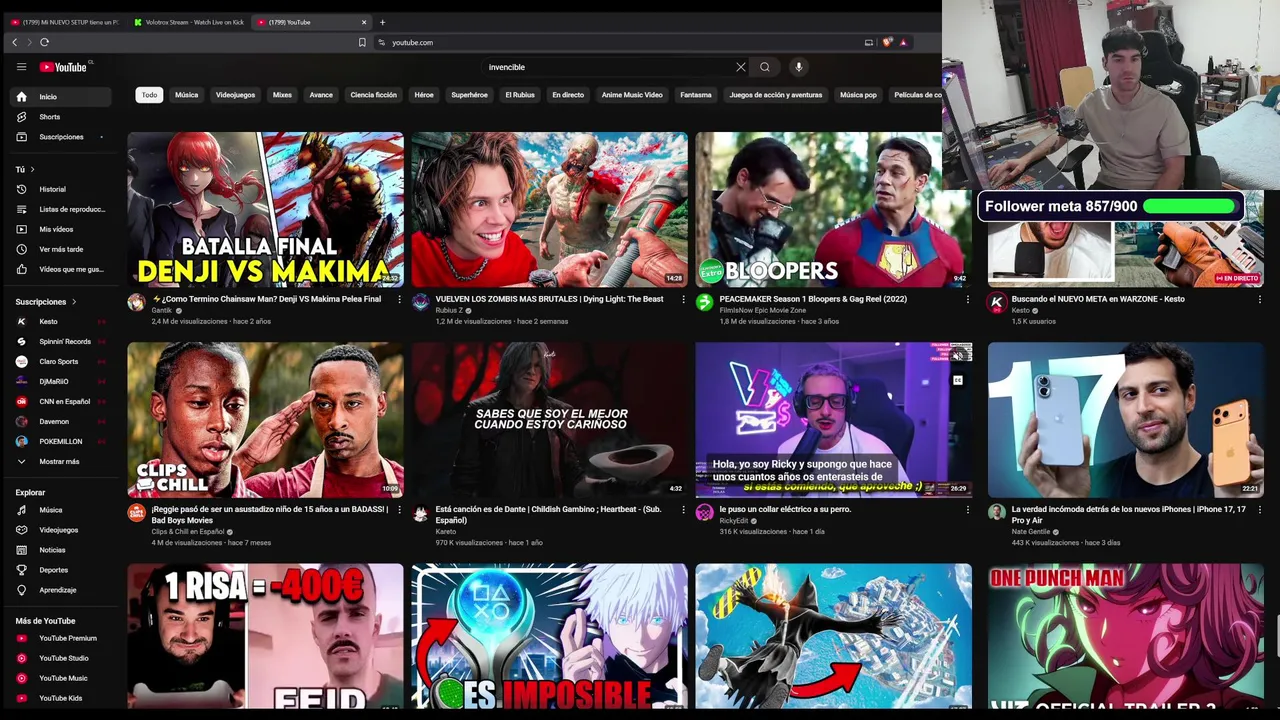
Task: Open Aprendizaje under Explorar
Action: 60,590
